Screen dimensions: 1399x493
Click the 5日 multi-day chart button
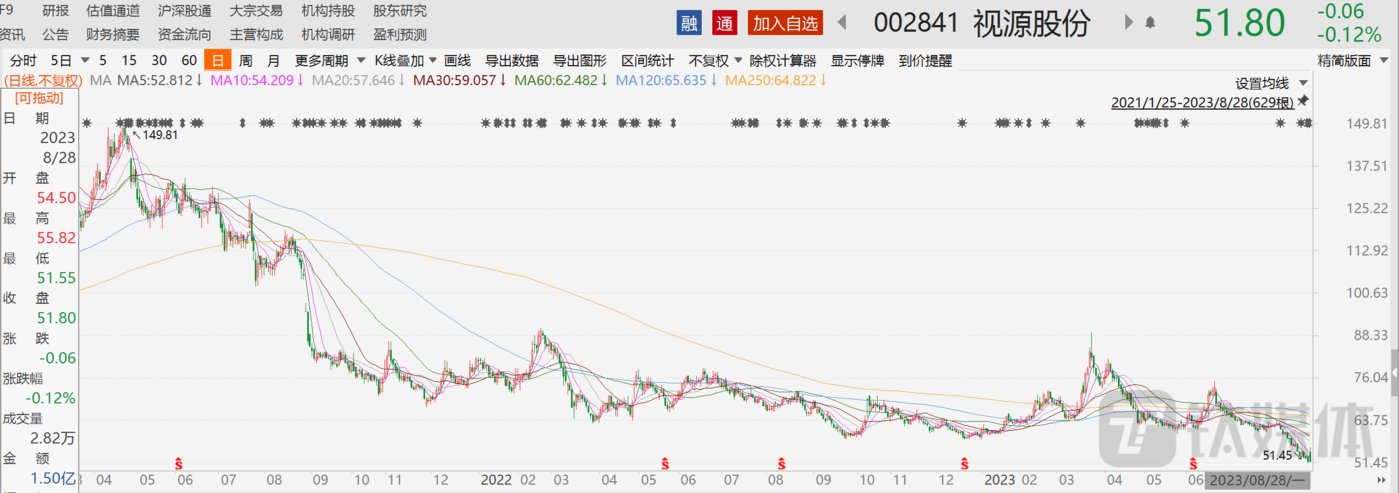[61, 60]
